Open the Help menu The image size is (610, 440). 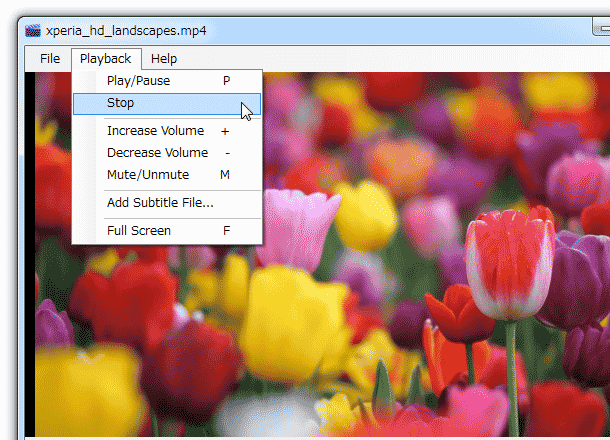[164, 59]
